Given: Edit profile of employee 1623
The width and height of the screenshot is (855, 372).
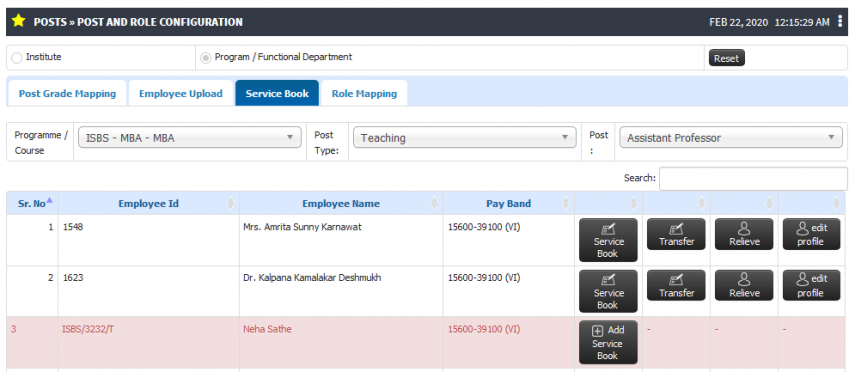Looking at the screenshot, I should coord(811,285).
